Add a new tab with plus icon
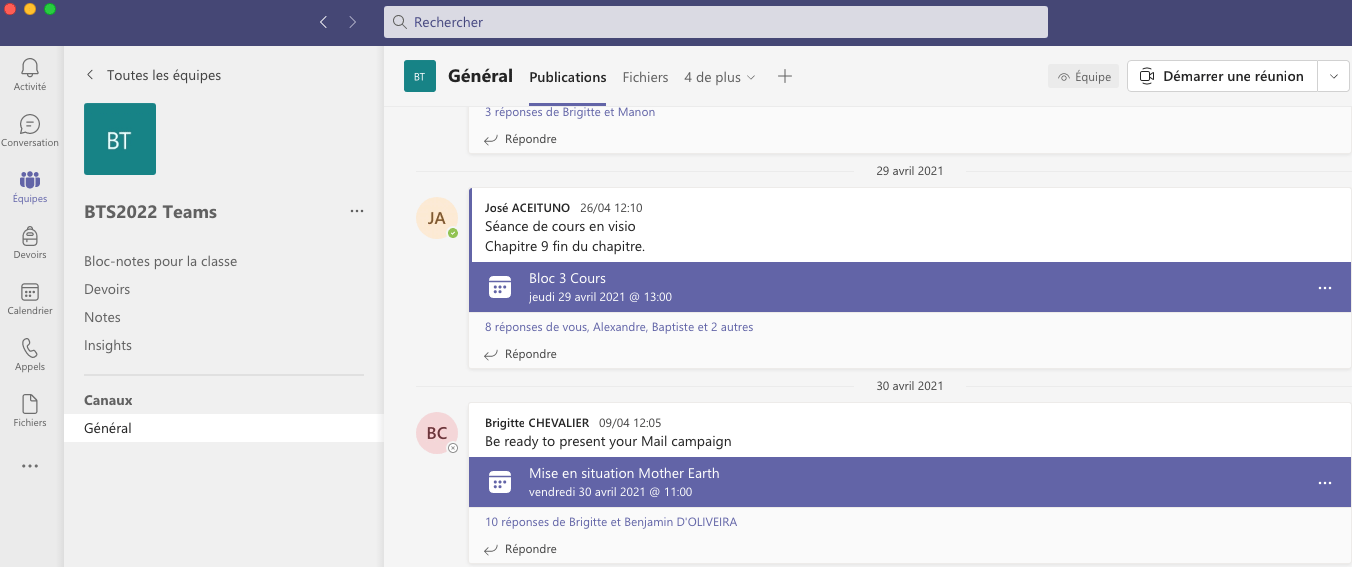Image resolution: width=1352 pixels, height=567 pixels. point(785,76)
